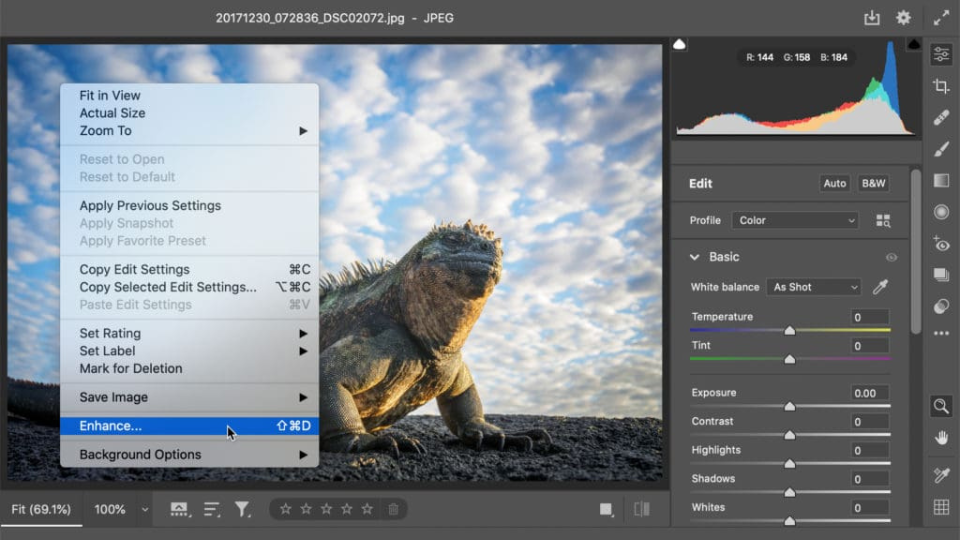
Task: Click the Auto button
Action: point(834,183)
